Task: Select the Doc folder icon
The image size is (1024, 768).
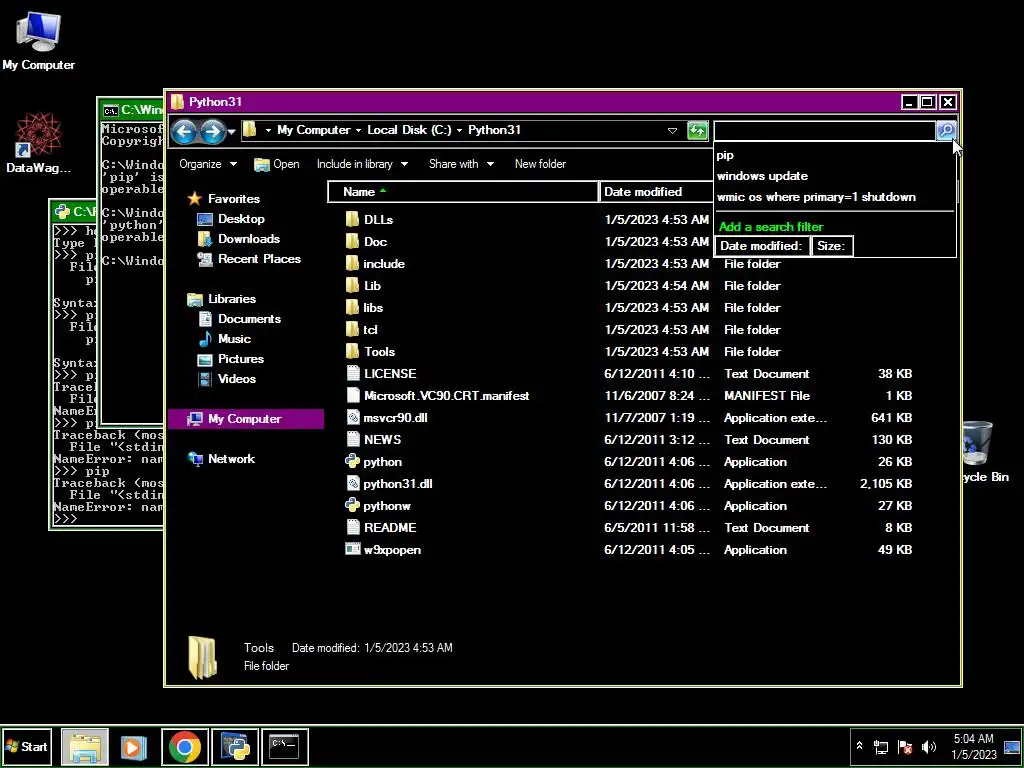Action: [353, 242]
